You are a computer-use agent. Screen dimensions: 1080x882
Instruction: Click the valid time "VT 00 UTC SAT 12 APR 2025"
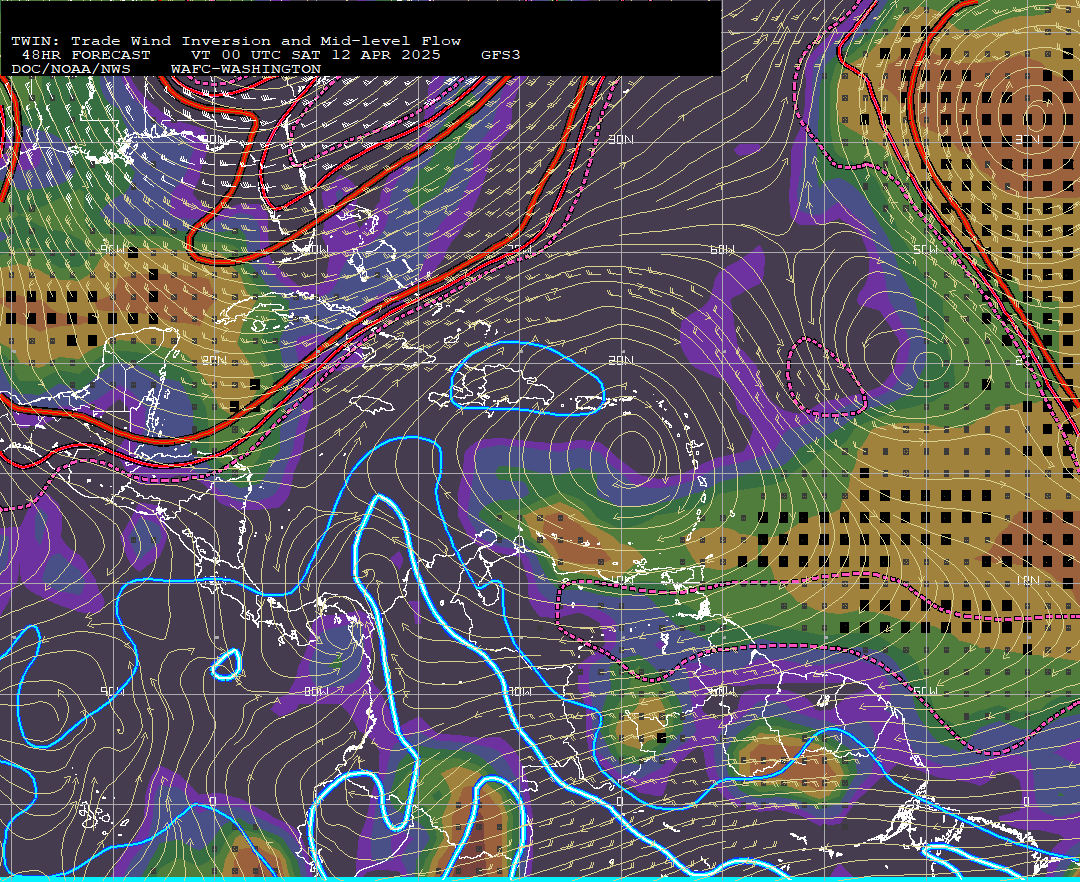[x=315, y=55]
